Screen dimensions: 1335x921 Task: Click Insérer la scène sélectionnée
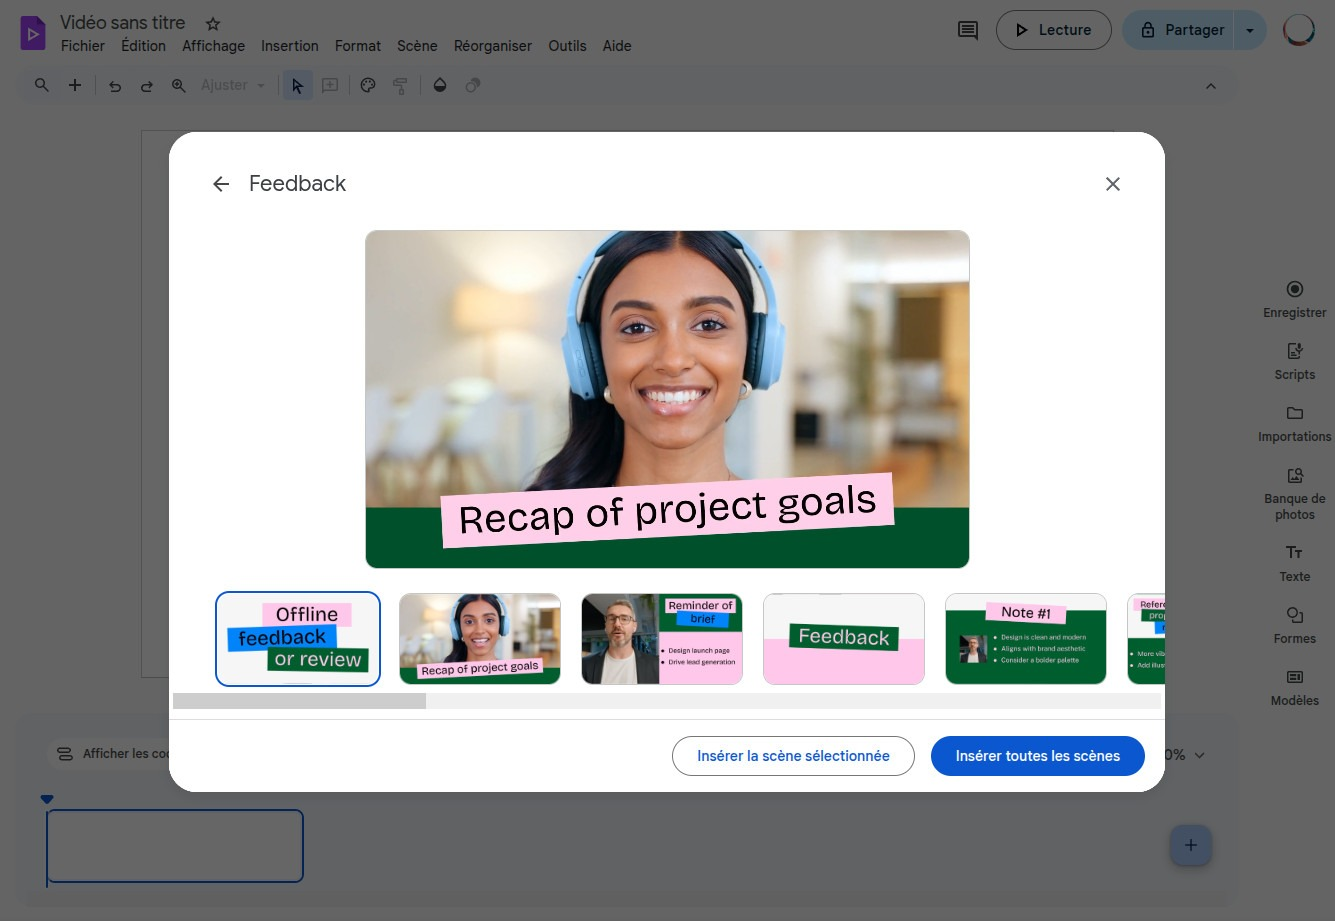(x=793, y=756)
